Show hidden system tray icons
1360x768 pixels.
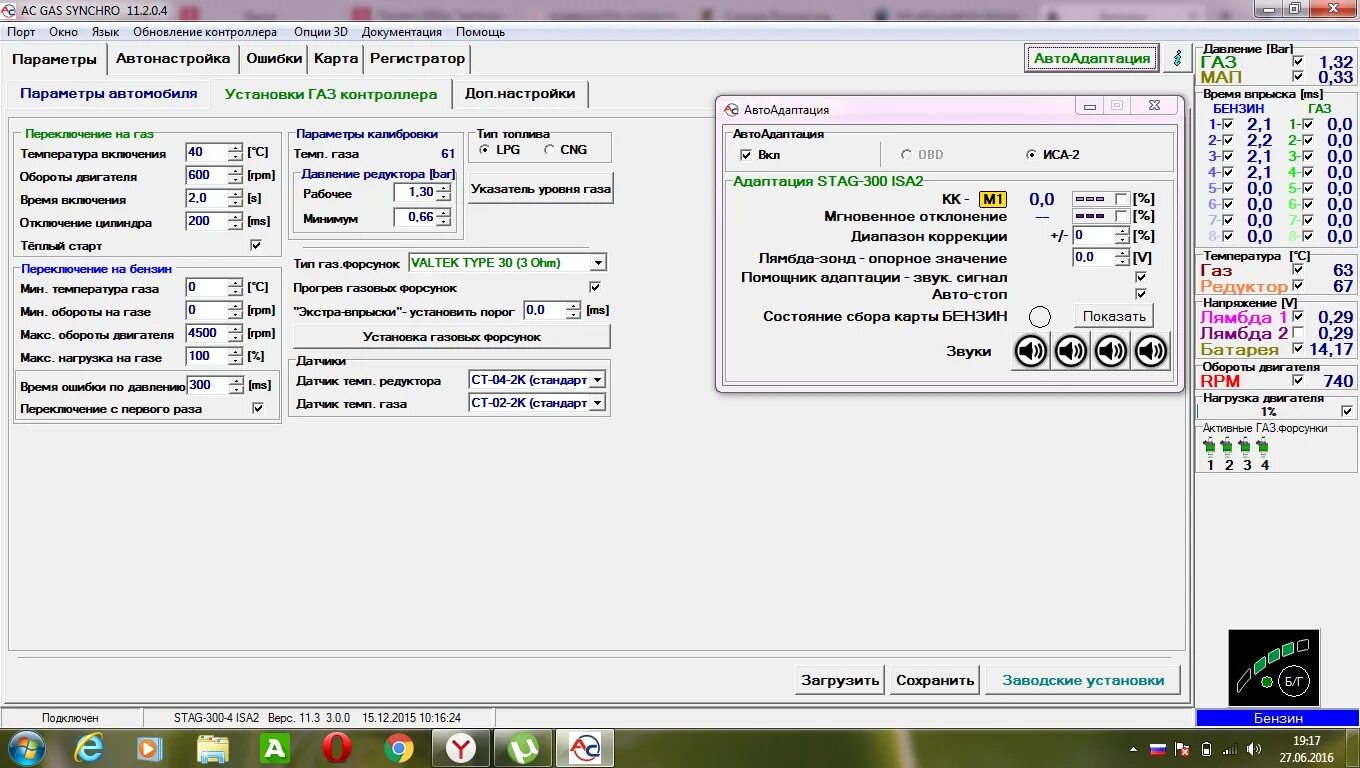[1134, 748]
